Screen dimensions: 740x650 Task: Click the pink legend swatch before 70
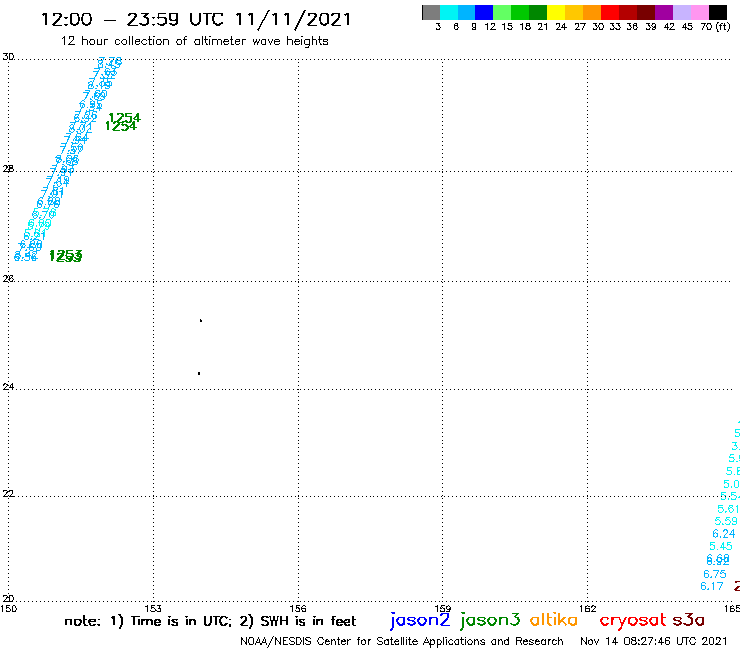tap(699, 12)
